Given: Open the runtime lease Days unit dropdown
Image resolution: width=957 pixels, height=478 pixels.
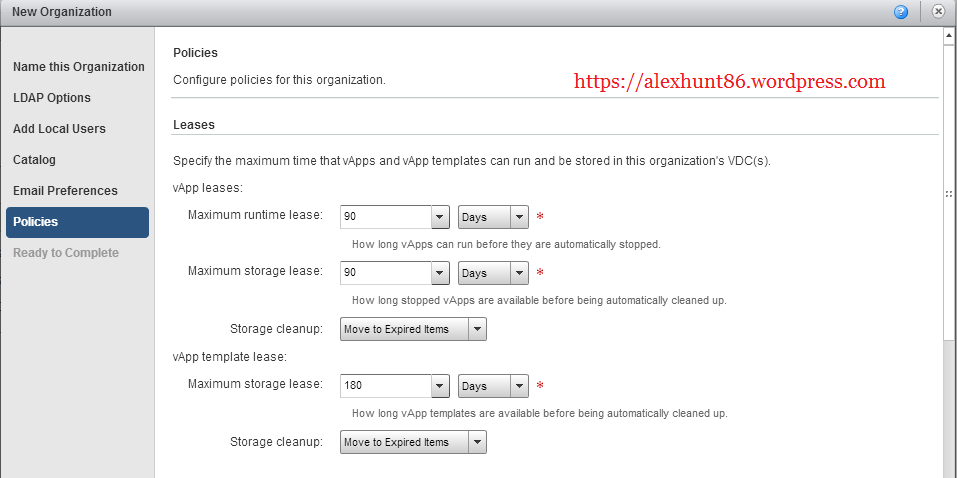Looking at the screenshot, I should 493,217.
